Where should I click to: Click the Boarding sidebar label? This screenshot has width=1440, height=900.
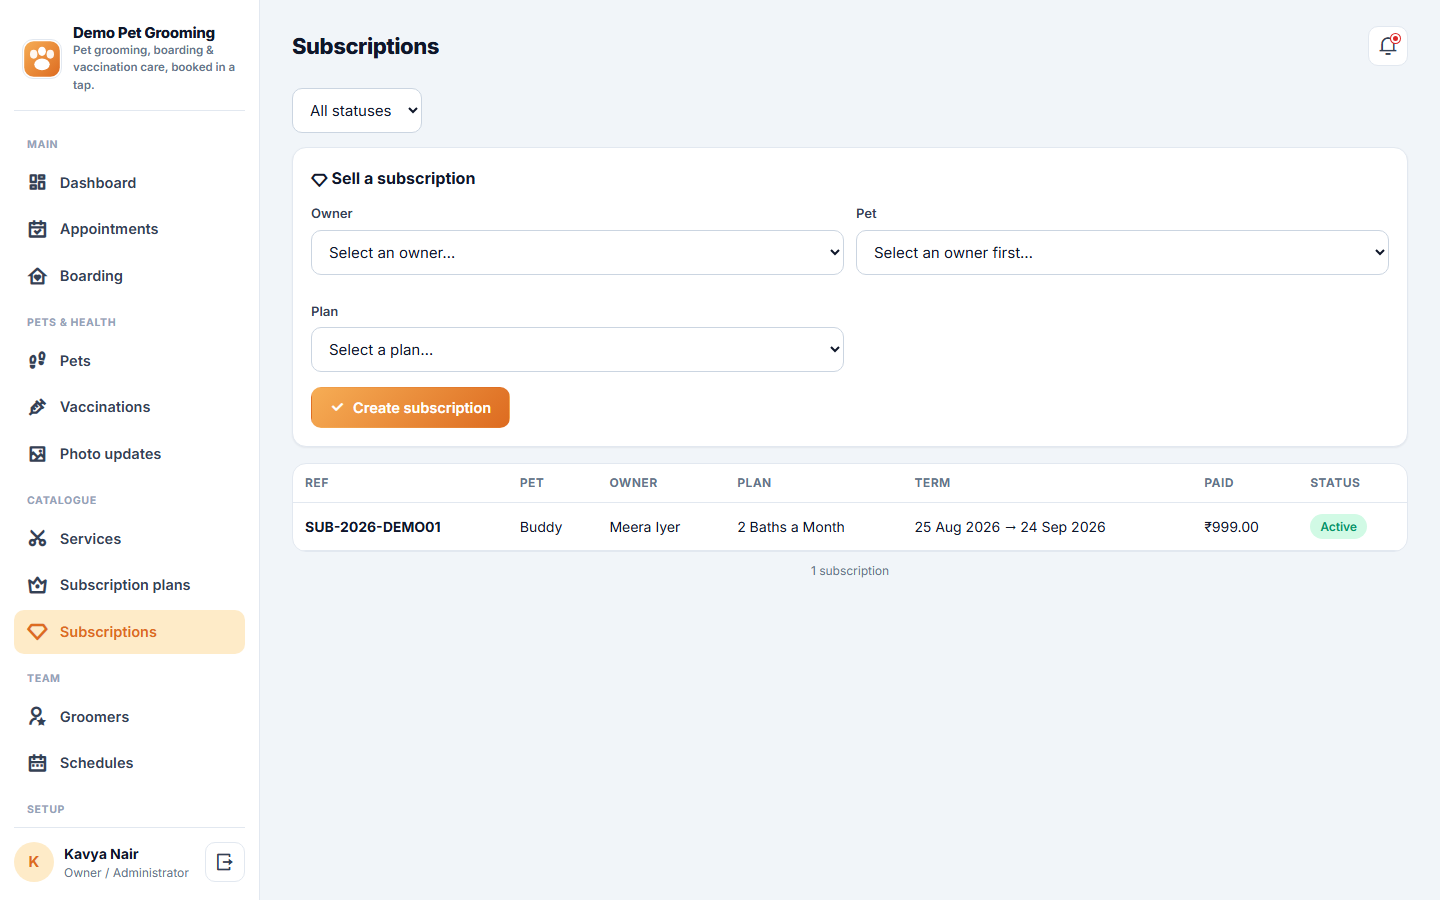[91, 276]
